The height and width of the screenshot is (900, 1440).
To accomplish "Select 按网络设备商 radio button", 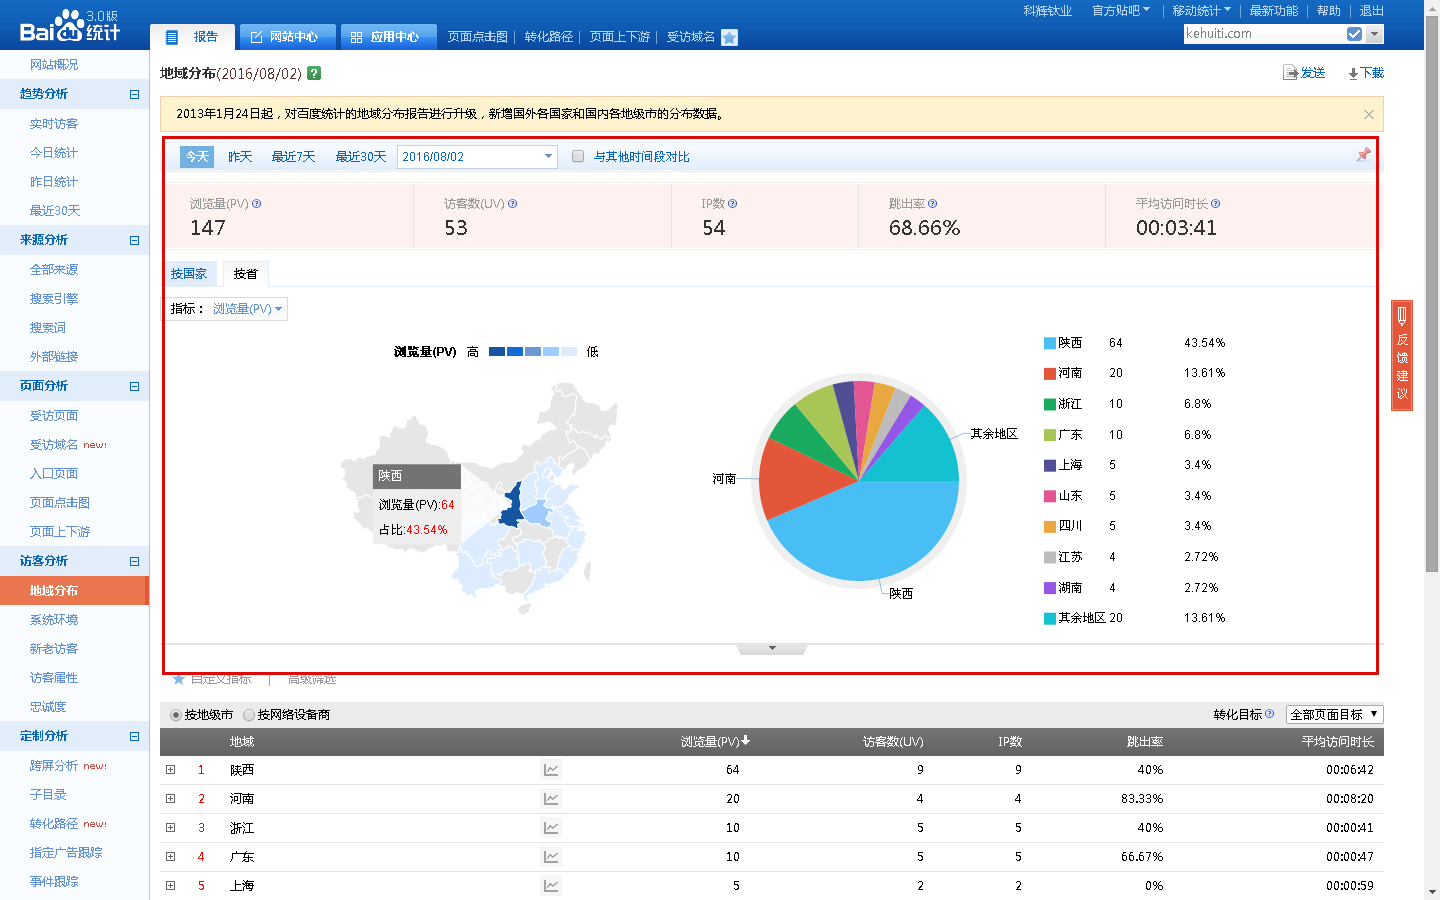I will [249, 715].
